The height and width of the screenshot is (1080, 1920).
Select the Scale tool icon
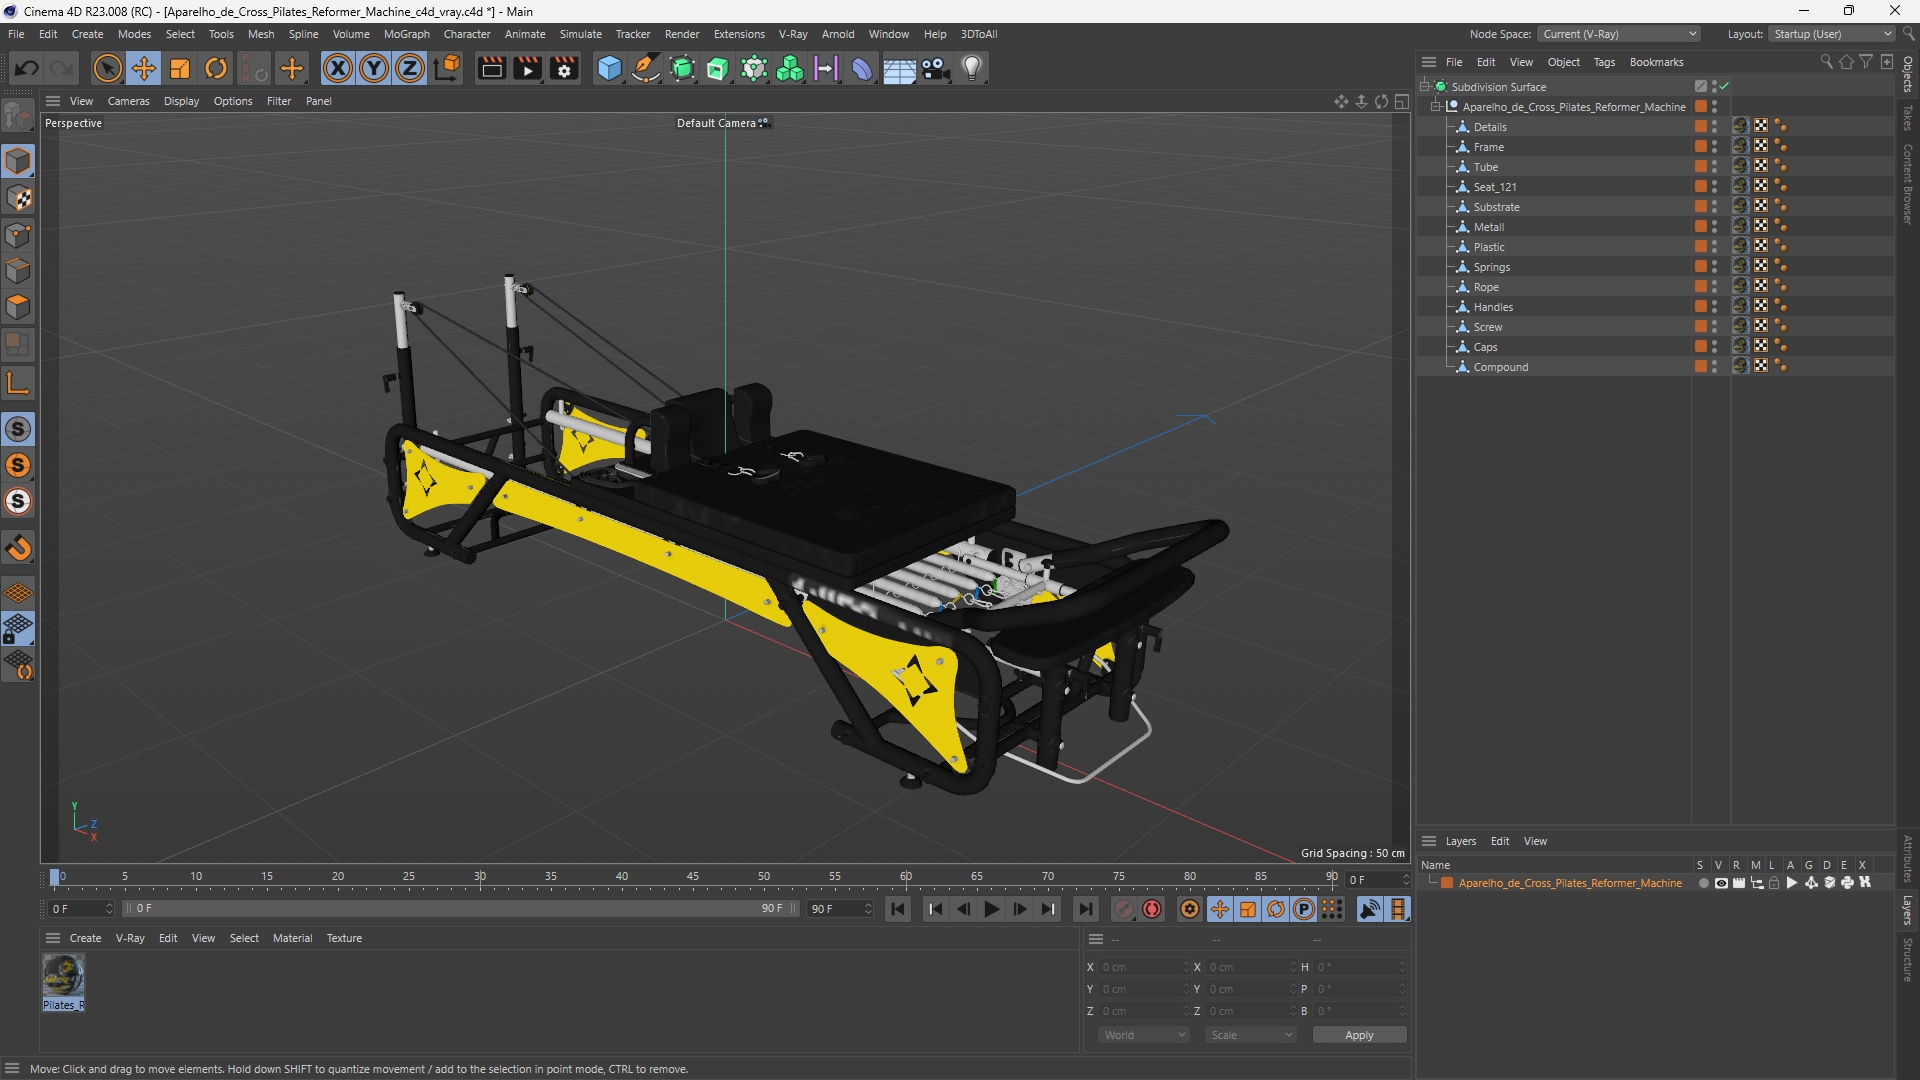(180, 69)
